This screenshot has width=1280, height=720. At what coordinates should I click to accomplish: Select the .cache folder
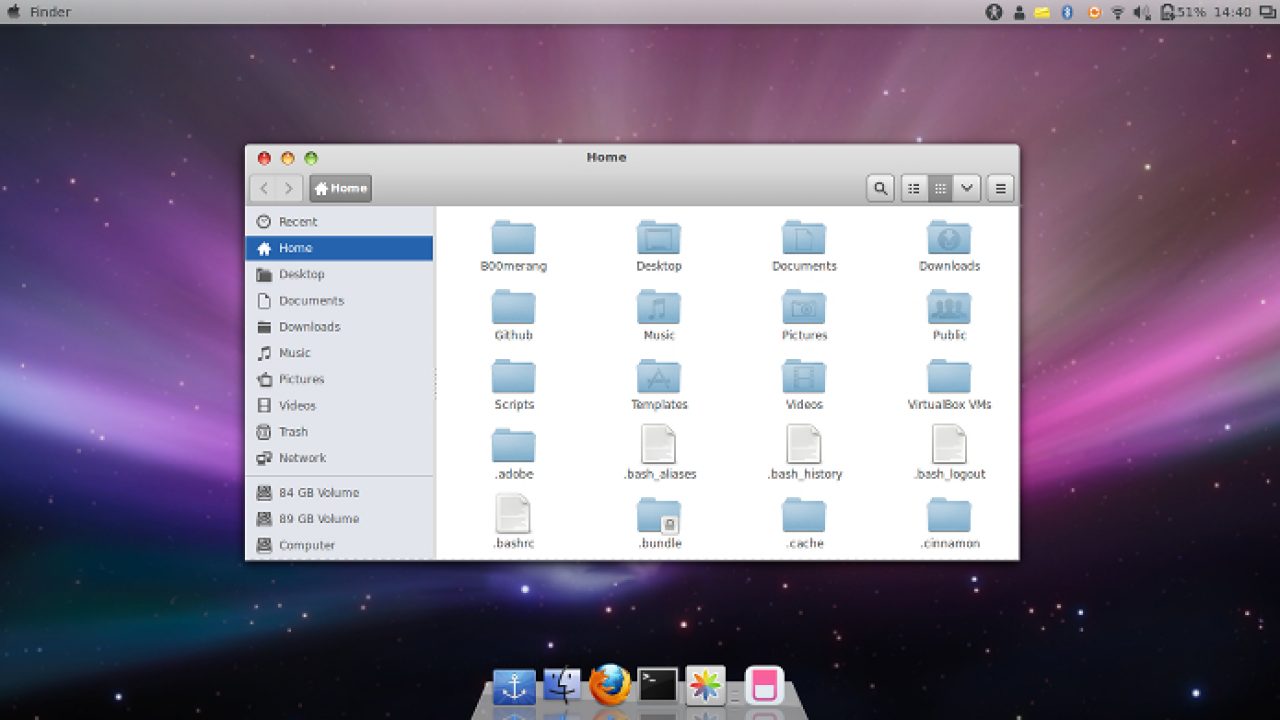pos(804,523)
